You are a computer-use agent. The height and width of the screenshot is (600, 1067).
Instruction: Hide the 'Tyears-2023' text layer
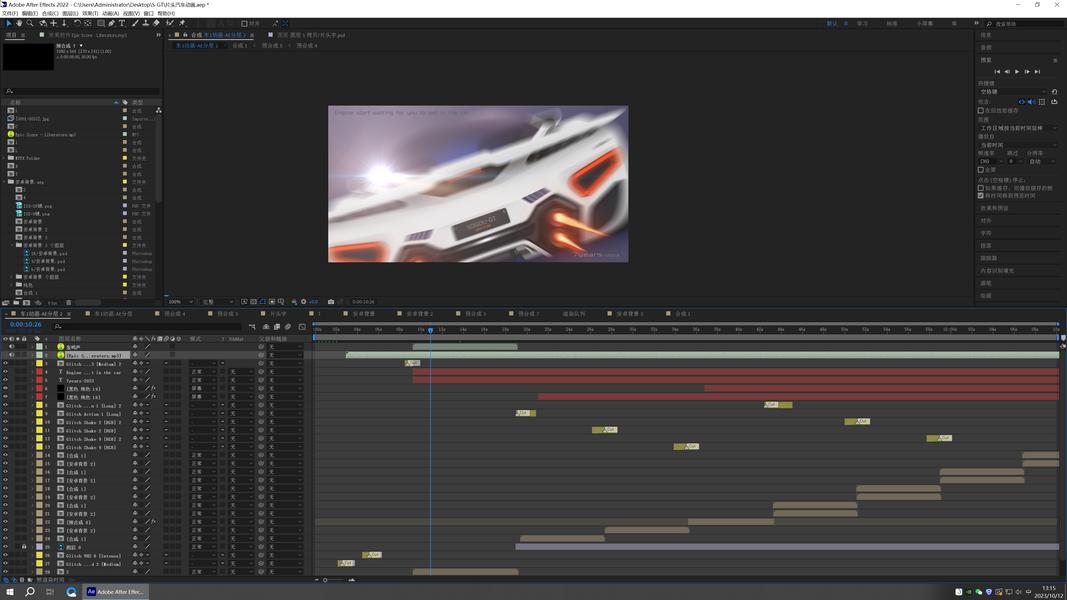tap(5, 380)
